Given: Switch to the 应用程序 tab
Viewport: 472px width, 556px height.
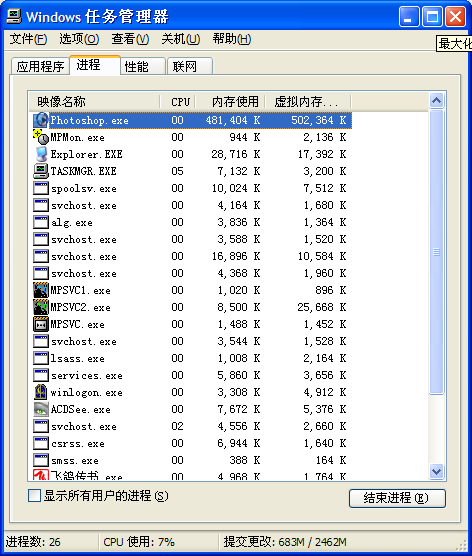Looking at the screenshot, I should (x=40, y=66).
